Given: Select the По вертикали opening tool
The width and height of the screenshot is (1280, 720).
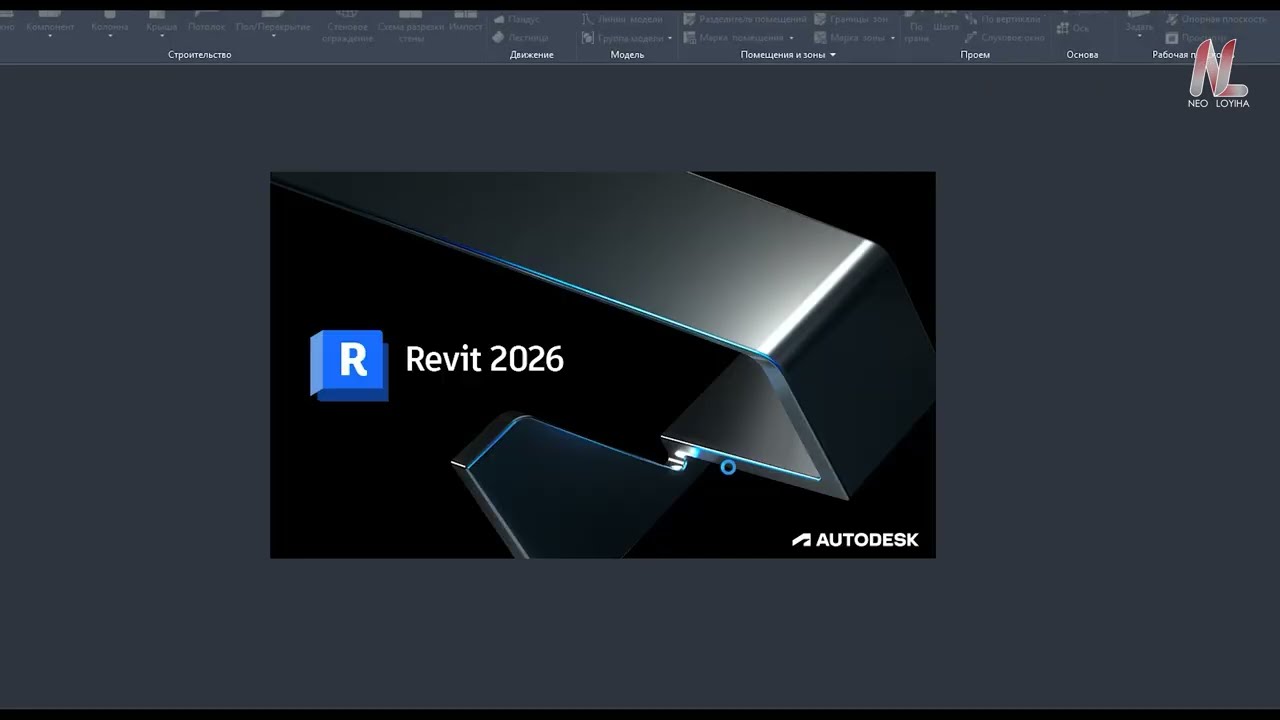Looking at the screenshot, I should coord(1003,19).
